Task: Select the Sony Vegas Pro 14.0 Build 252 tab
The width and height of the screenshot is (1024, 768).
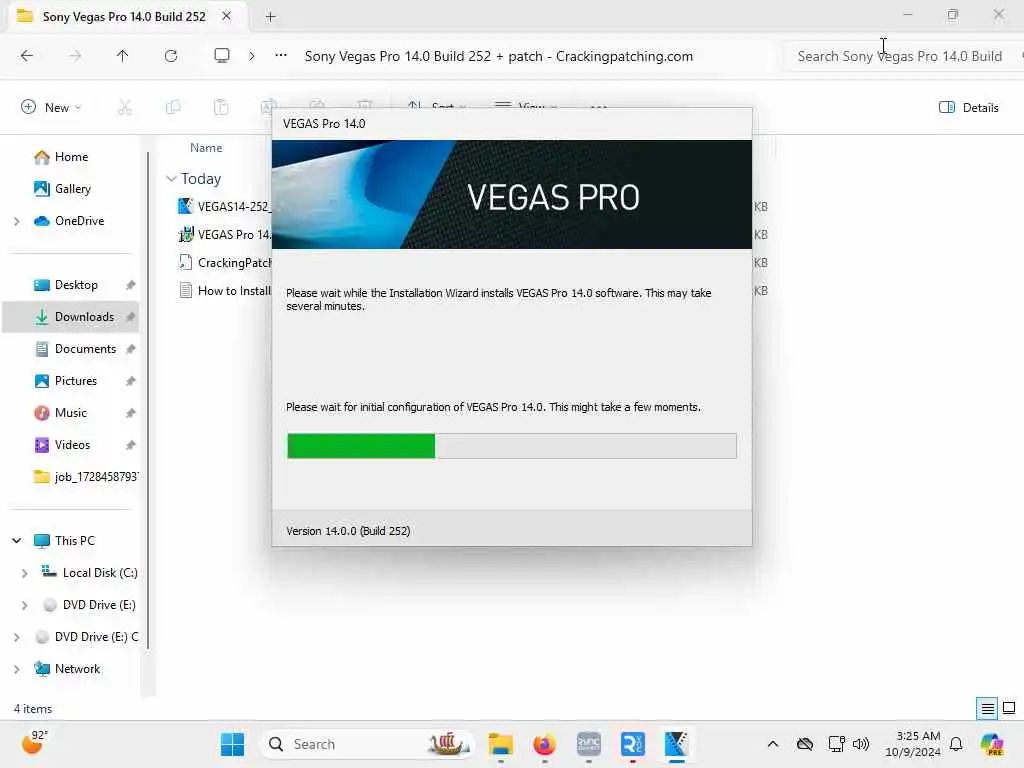Action: (x=123, y=16)
